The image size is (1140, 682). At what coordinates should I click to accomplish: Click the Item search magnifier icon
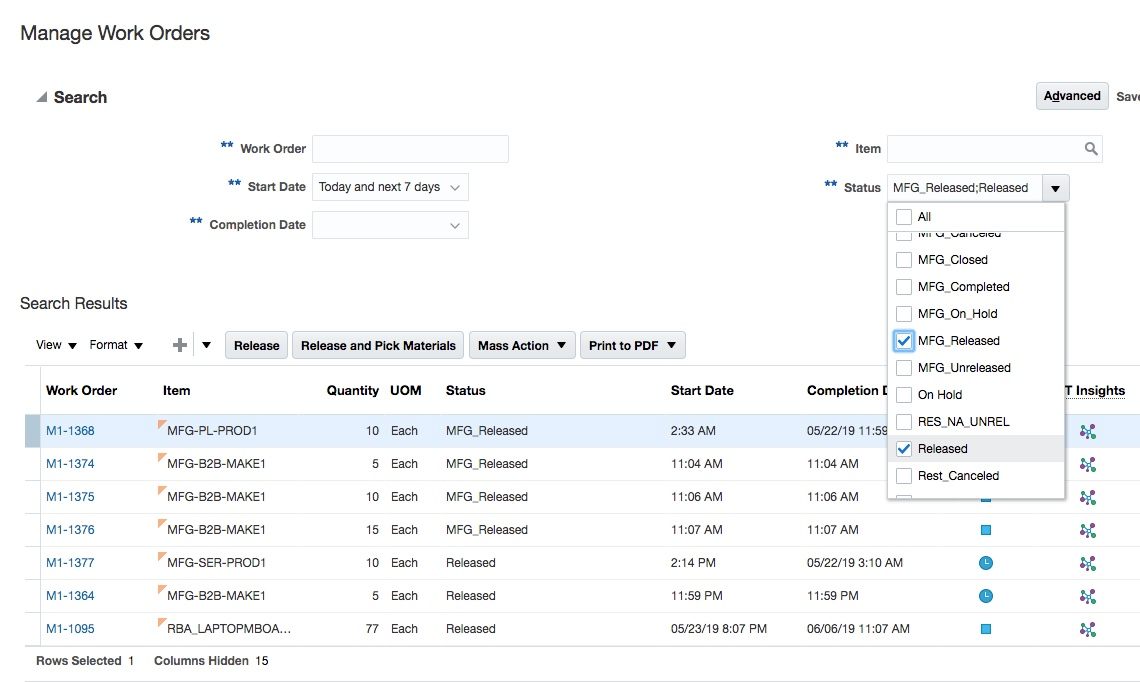click(x=1091, y=148)
